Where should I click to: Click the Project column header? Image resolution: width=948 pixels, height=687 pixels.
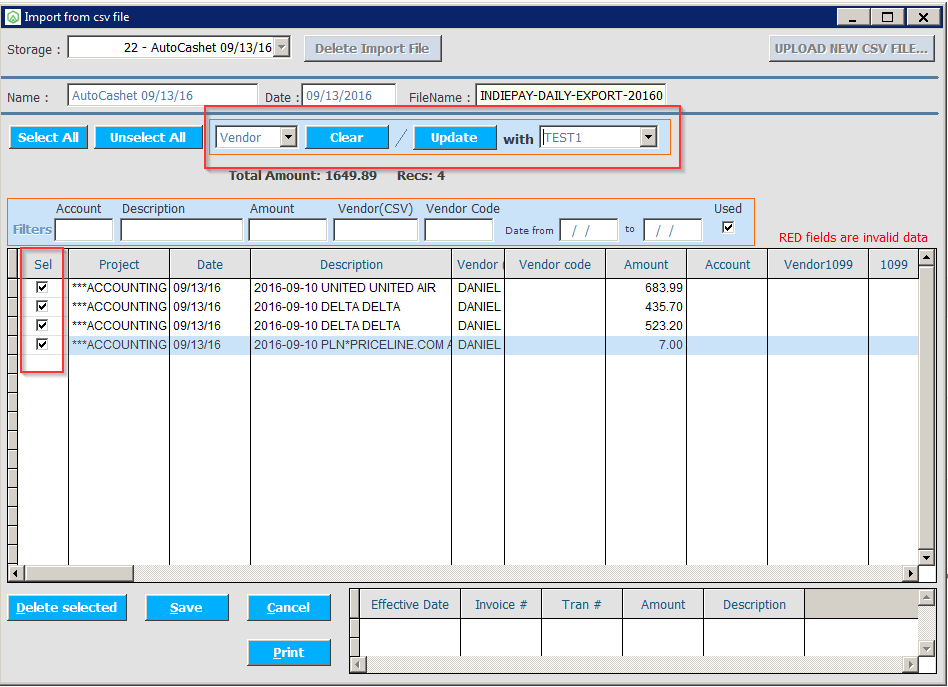click(119, 264)
